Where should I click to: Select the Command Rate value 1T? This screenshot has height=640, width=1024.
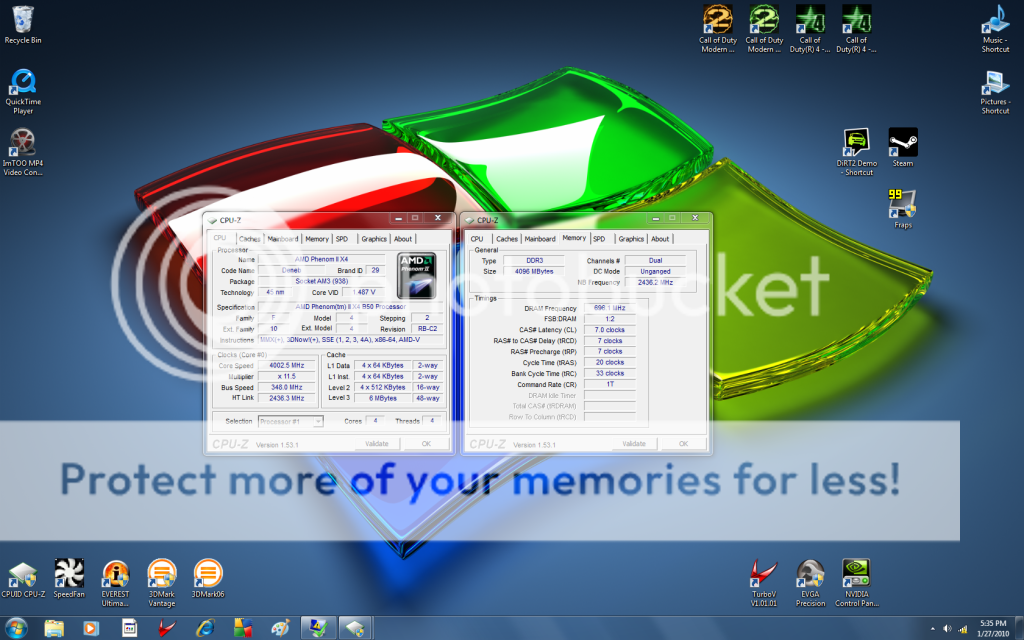click(610, 385)
